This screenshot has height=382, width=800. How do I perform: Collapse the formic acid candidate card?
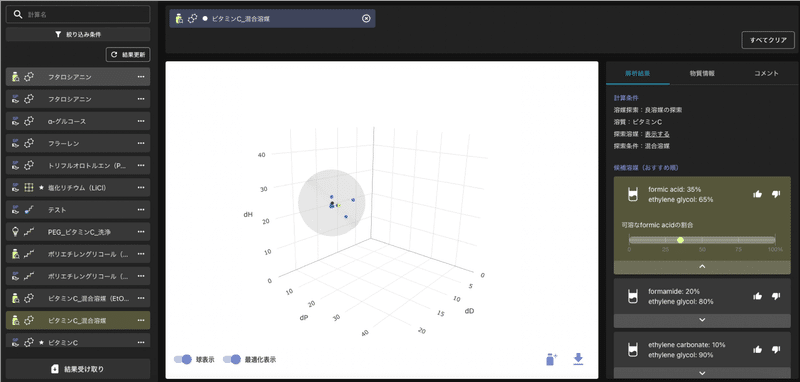click(702, 267)
